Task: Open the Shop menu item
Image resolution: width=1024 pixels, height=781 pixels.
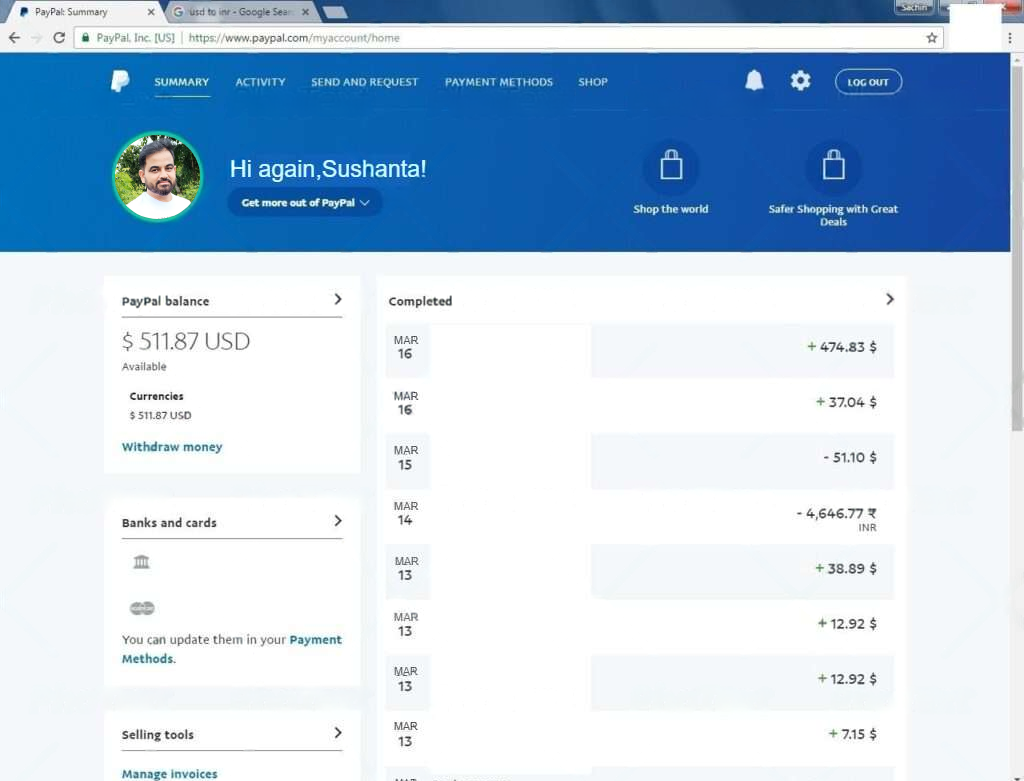Action: click(593, 82)
